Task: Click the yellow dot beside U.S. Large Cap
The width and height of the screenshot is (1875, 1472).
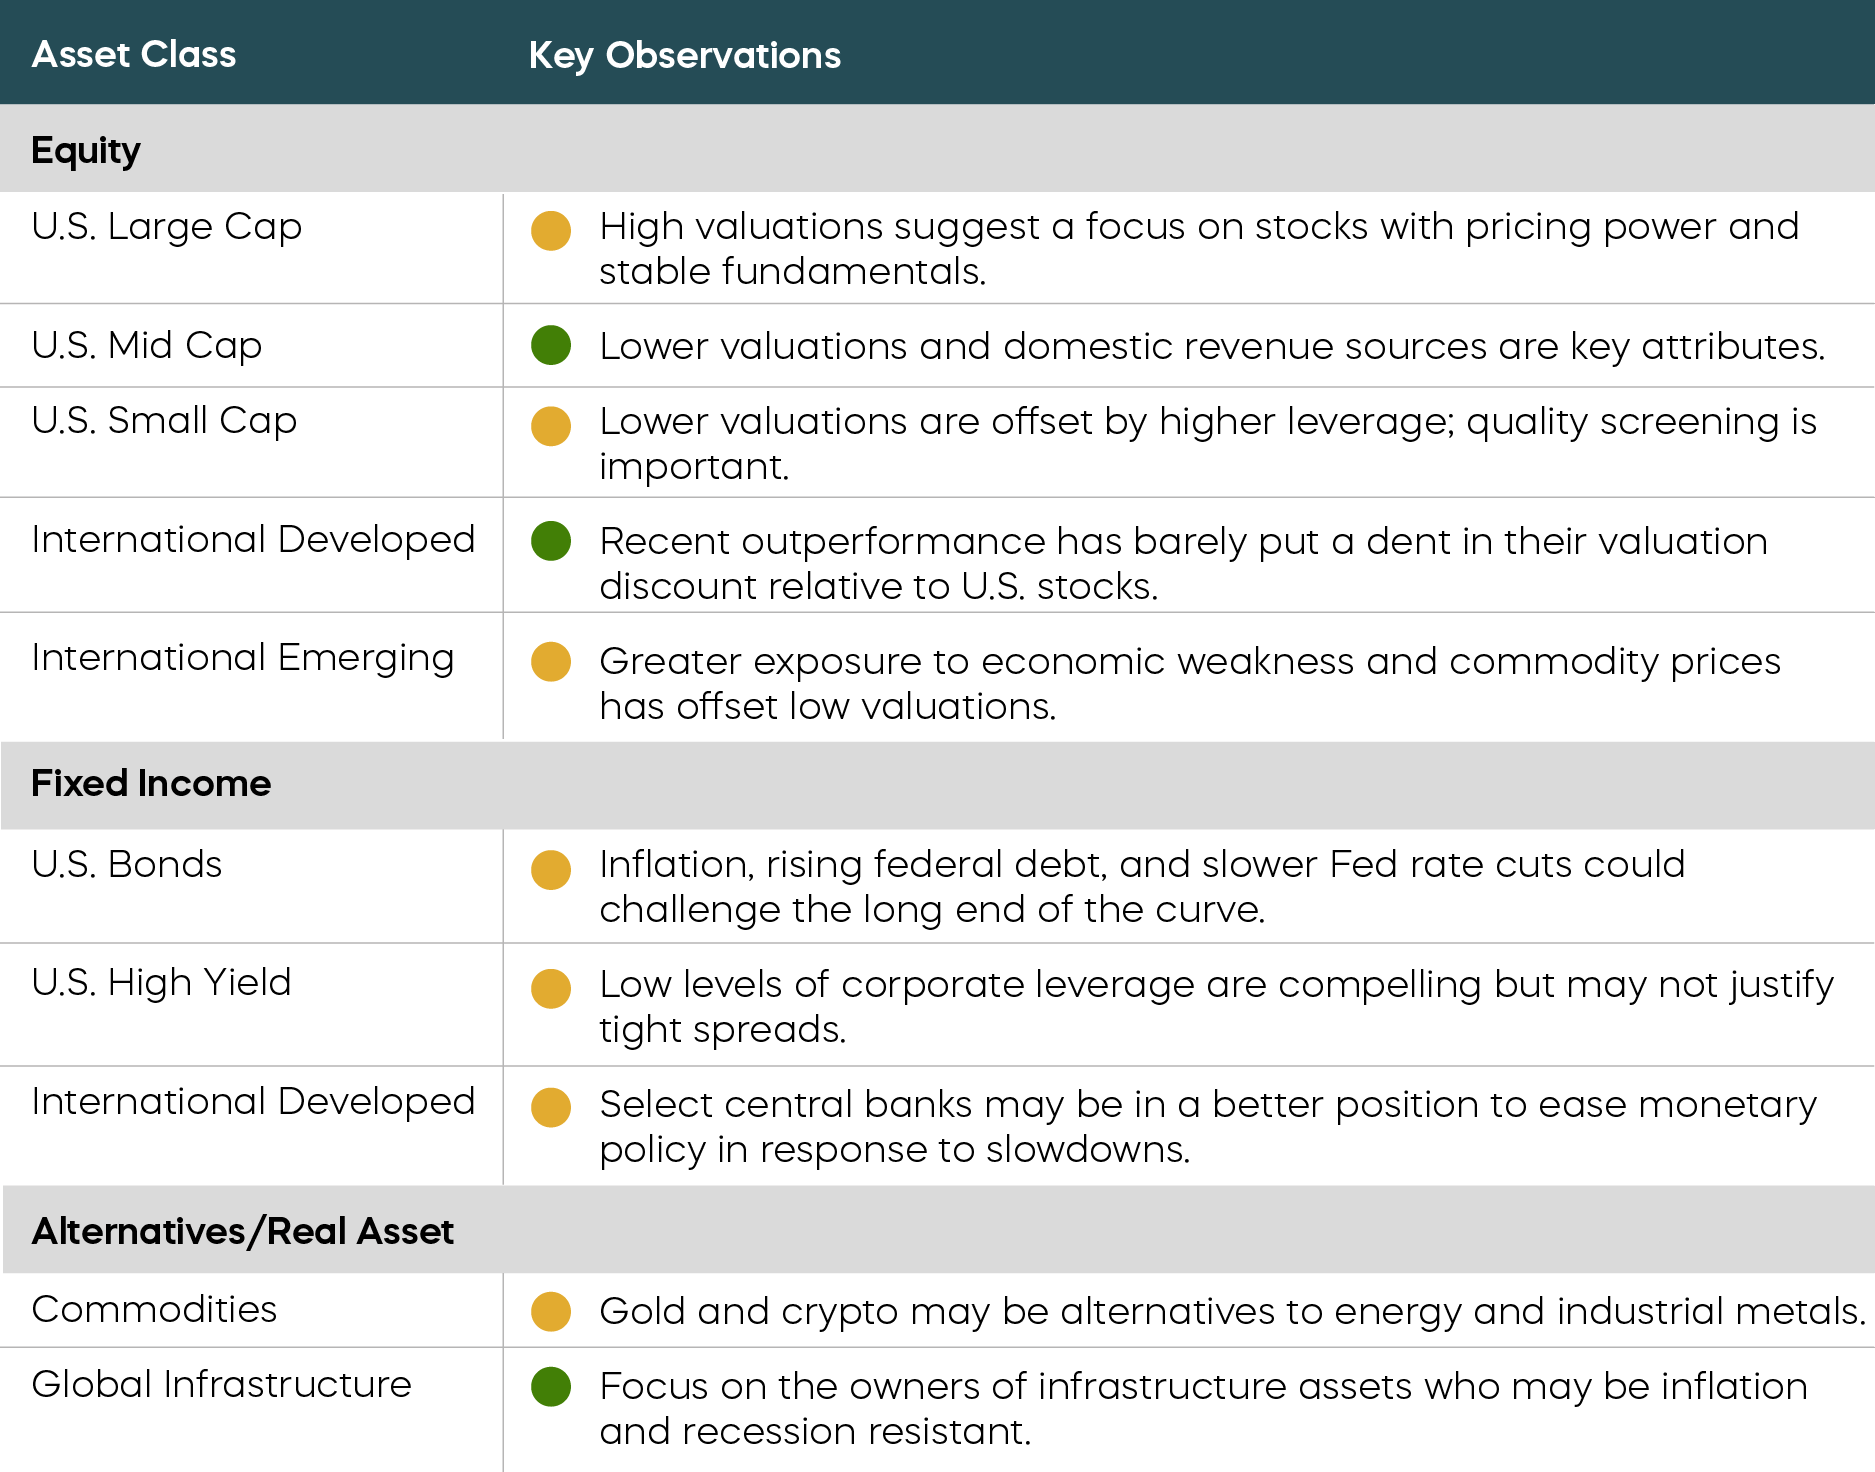Action: [x=551, y=230]
